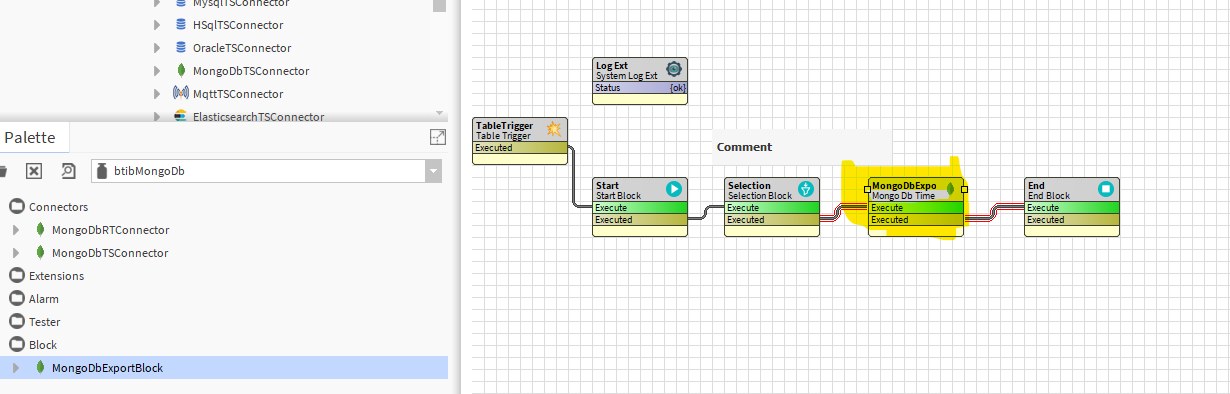The image size is (1230, 394).
Task: Select the TableTrigger block title
Action: [x=505, y=126]
